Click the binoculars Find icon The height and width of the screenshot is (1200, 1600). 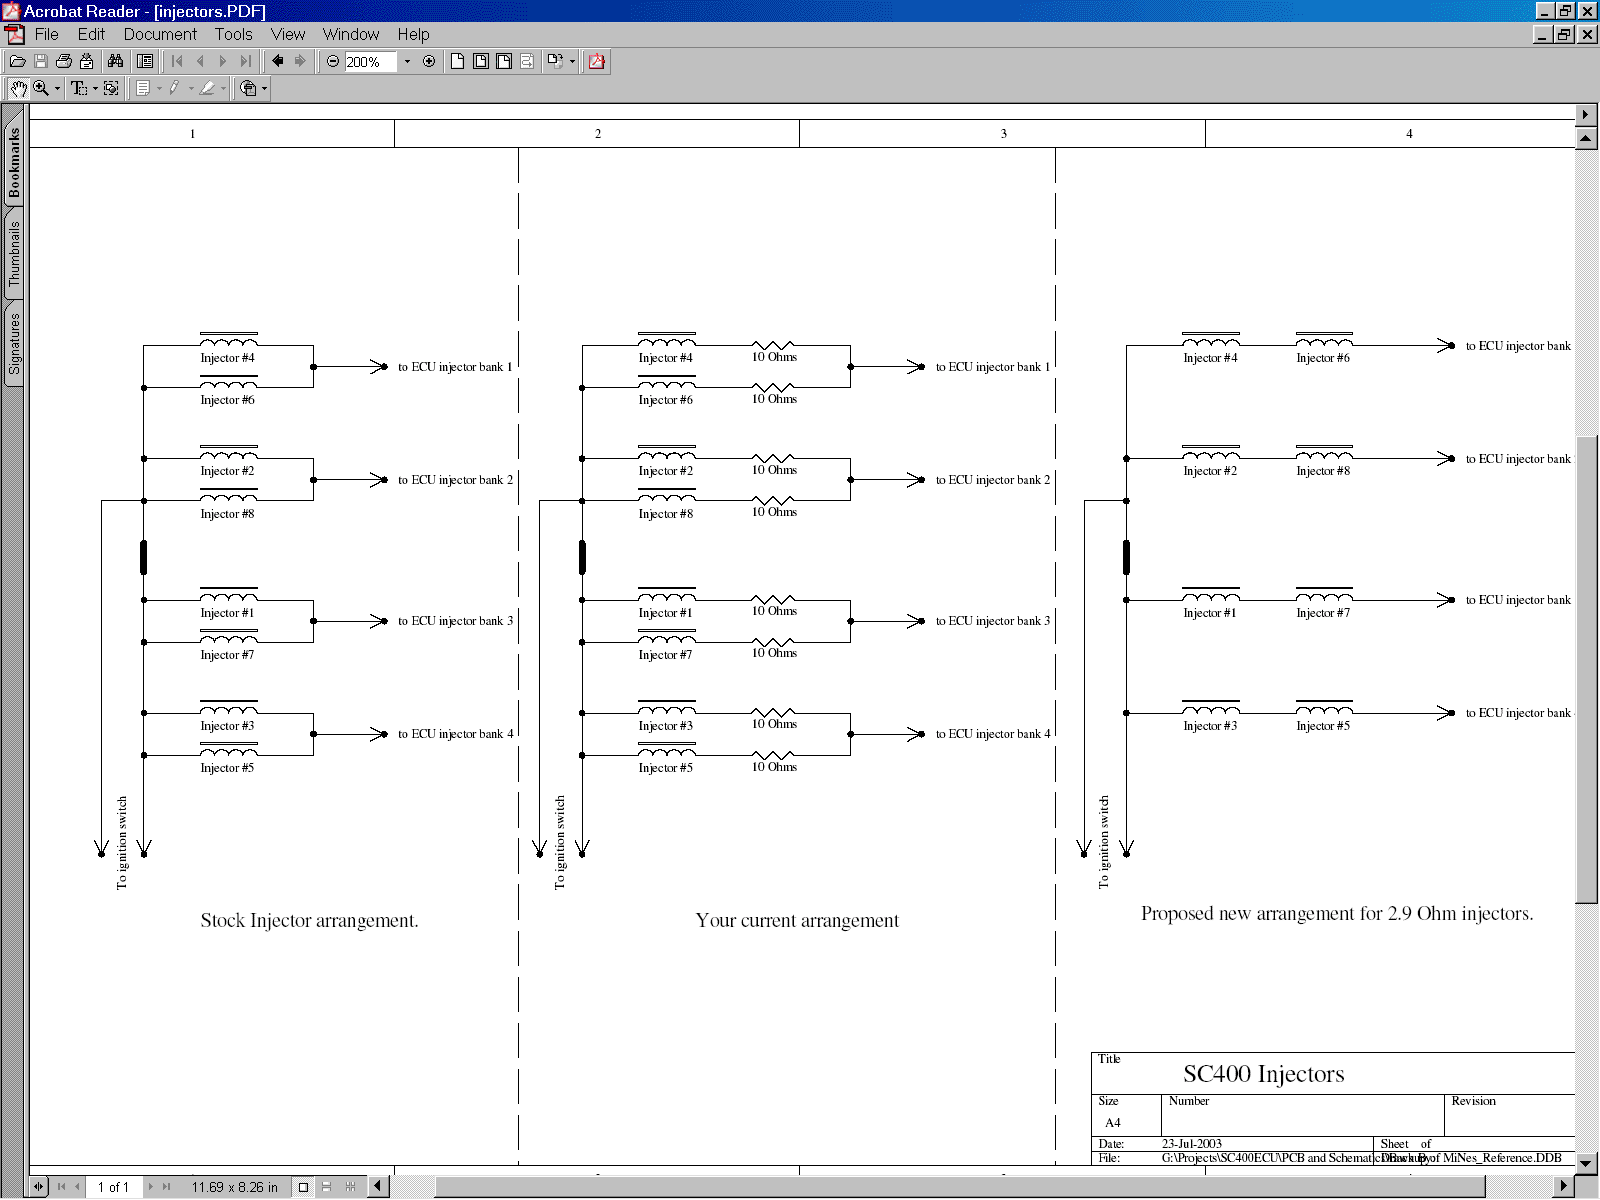coord(115,61)
